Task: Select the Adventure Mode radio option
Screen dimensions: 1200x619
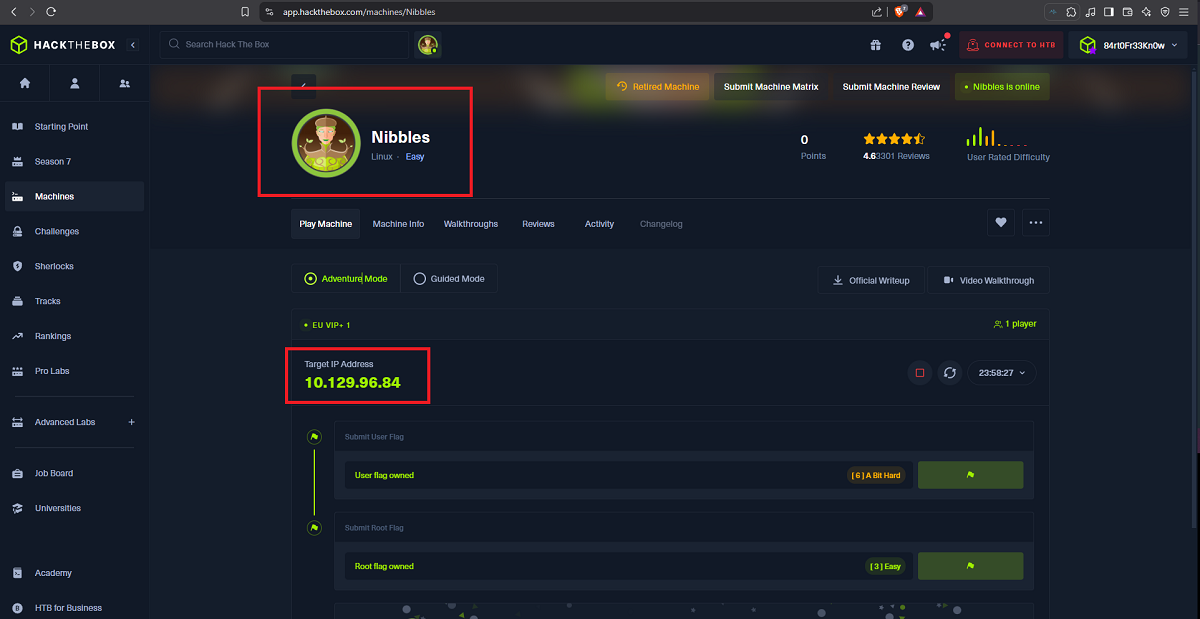Action: pyautogui.click(x=346, y=279)
